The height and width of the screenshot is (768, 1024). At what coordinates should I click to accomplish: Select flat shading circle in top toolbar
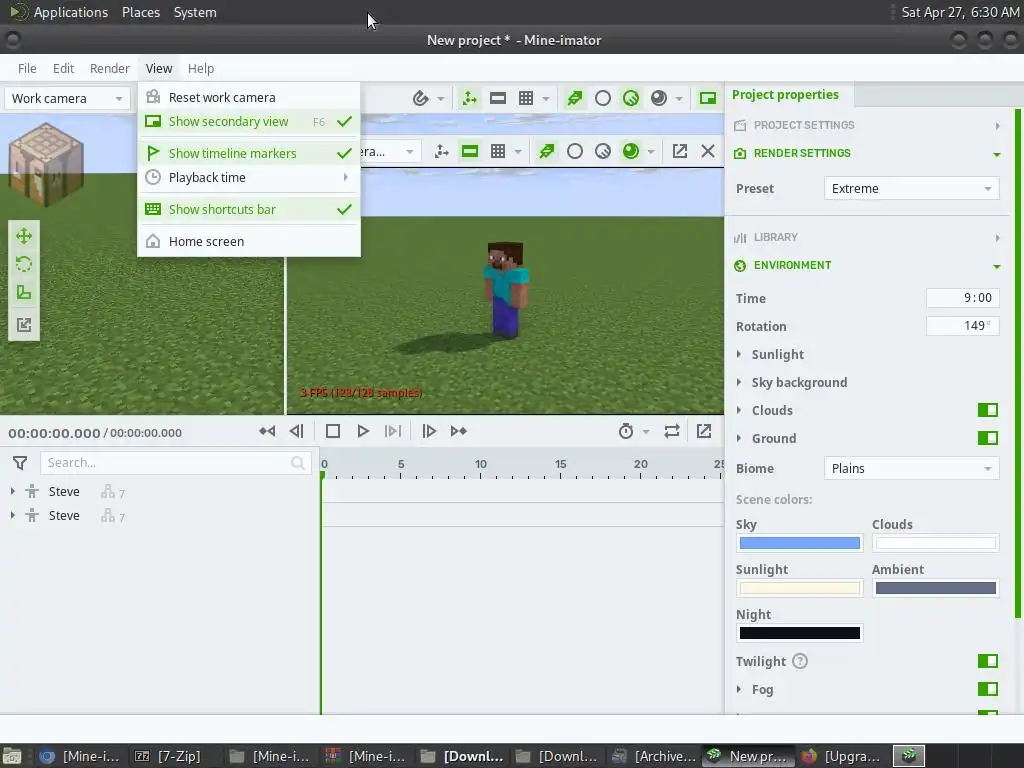[603, 99]
